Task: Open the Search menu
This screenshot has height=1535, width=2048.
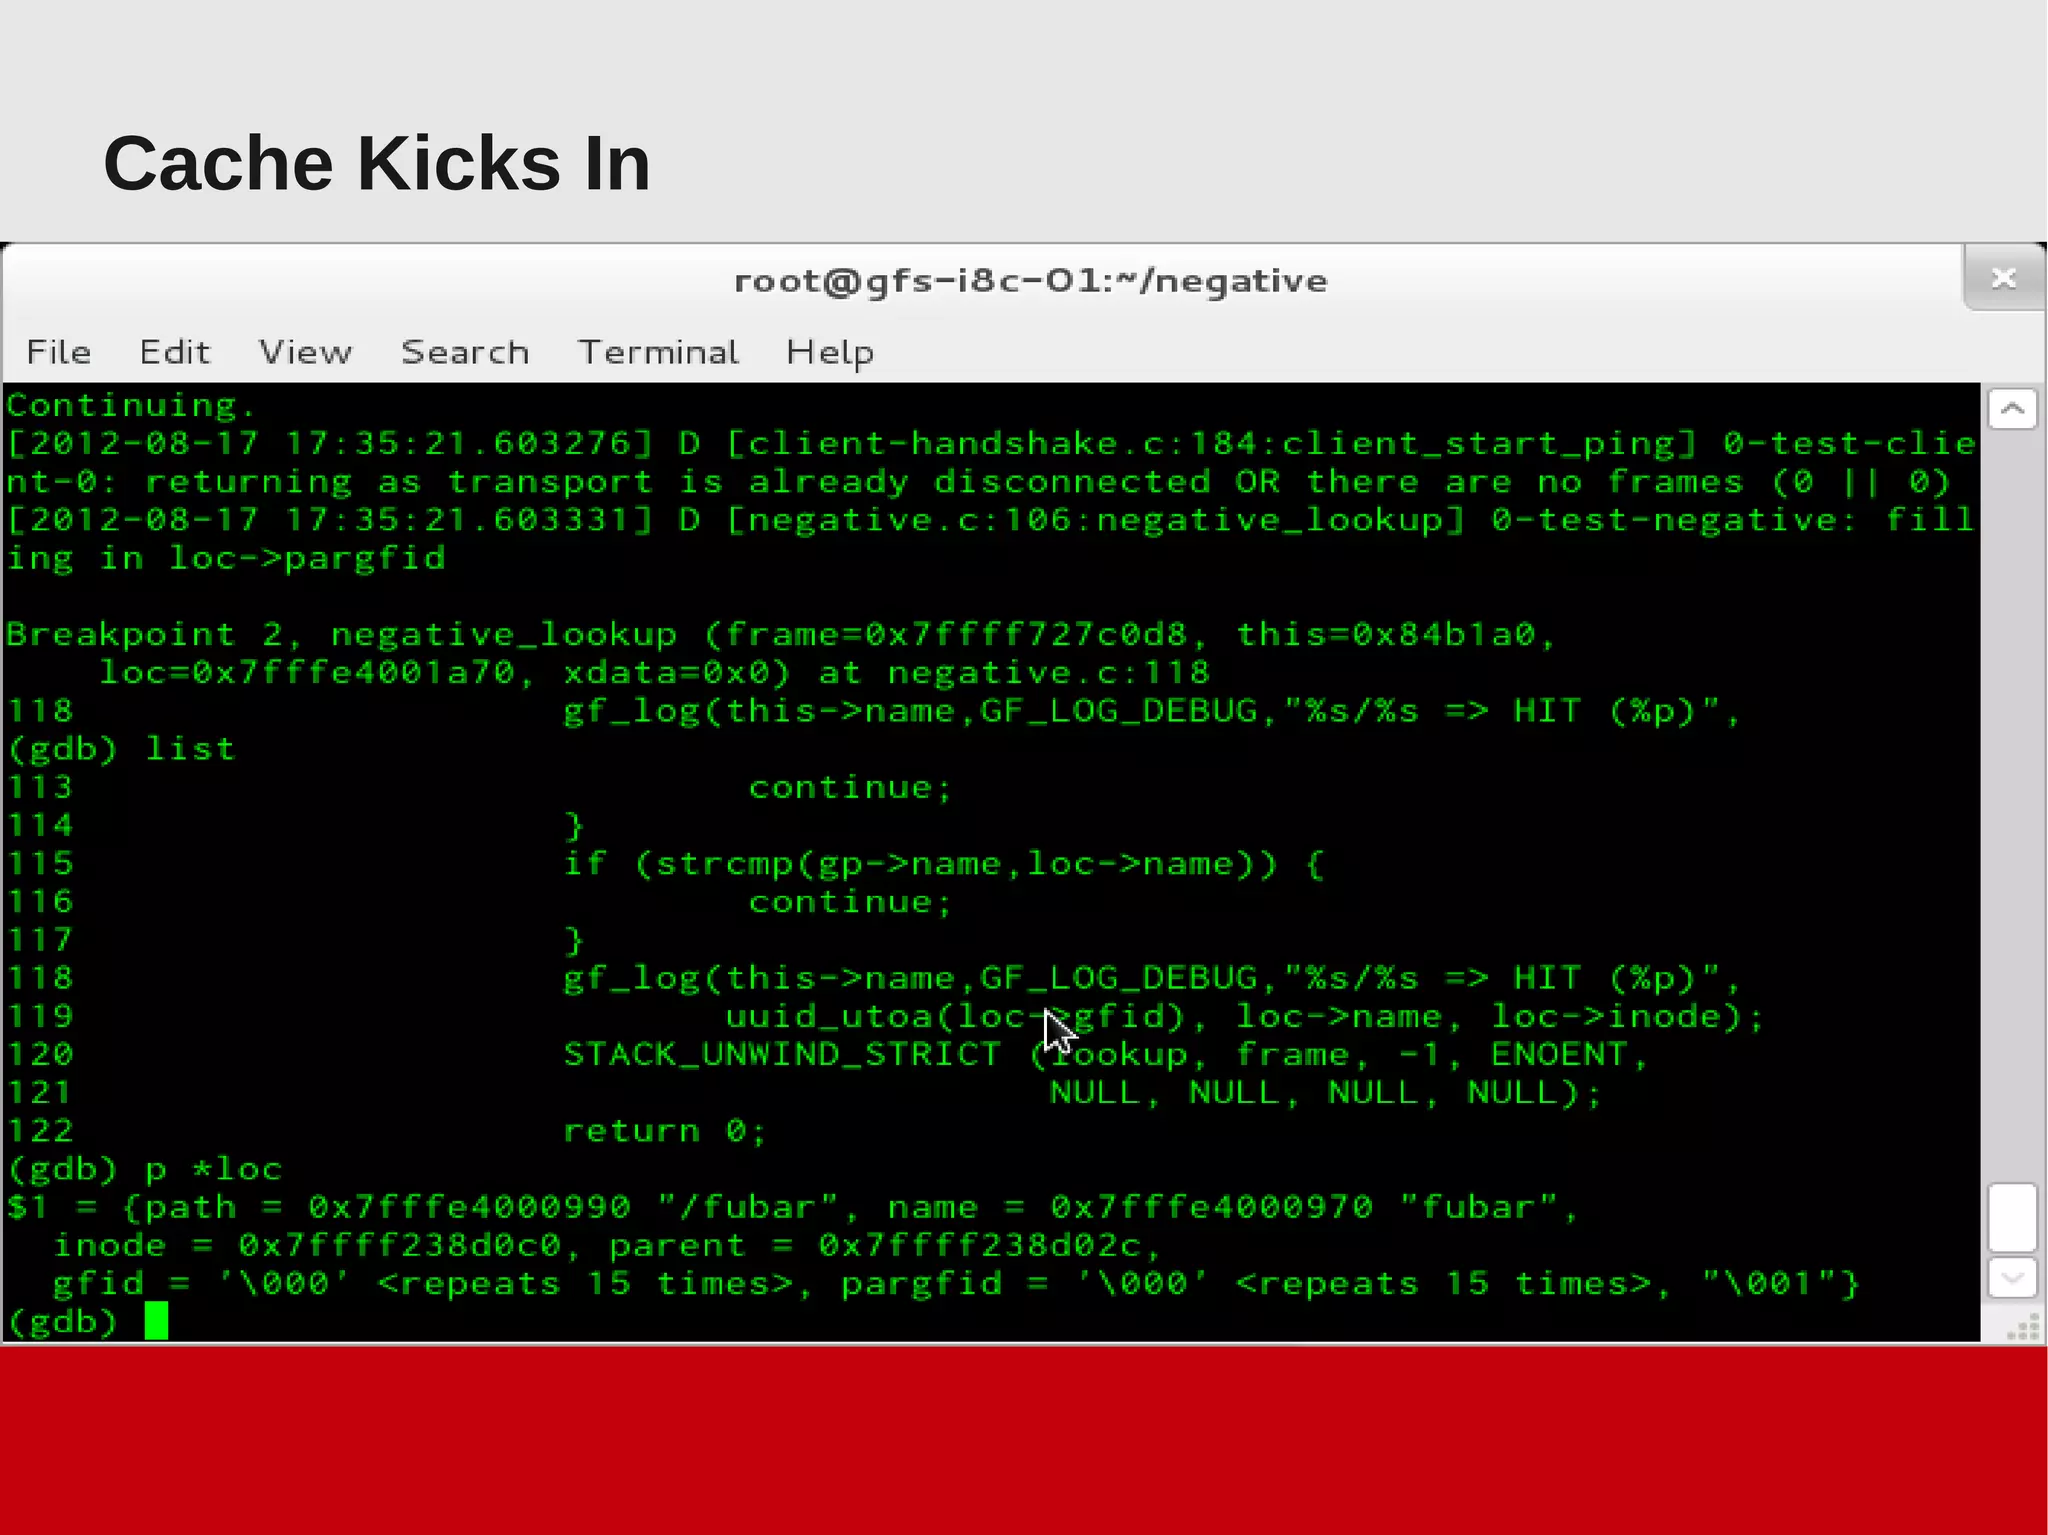Action: (465, 352)
